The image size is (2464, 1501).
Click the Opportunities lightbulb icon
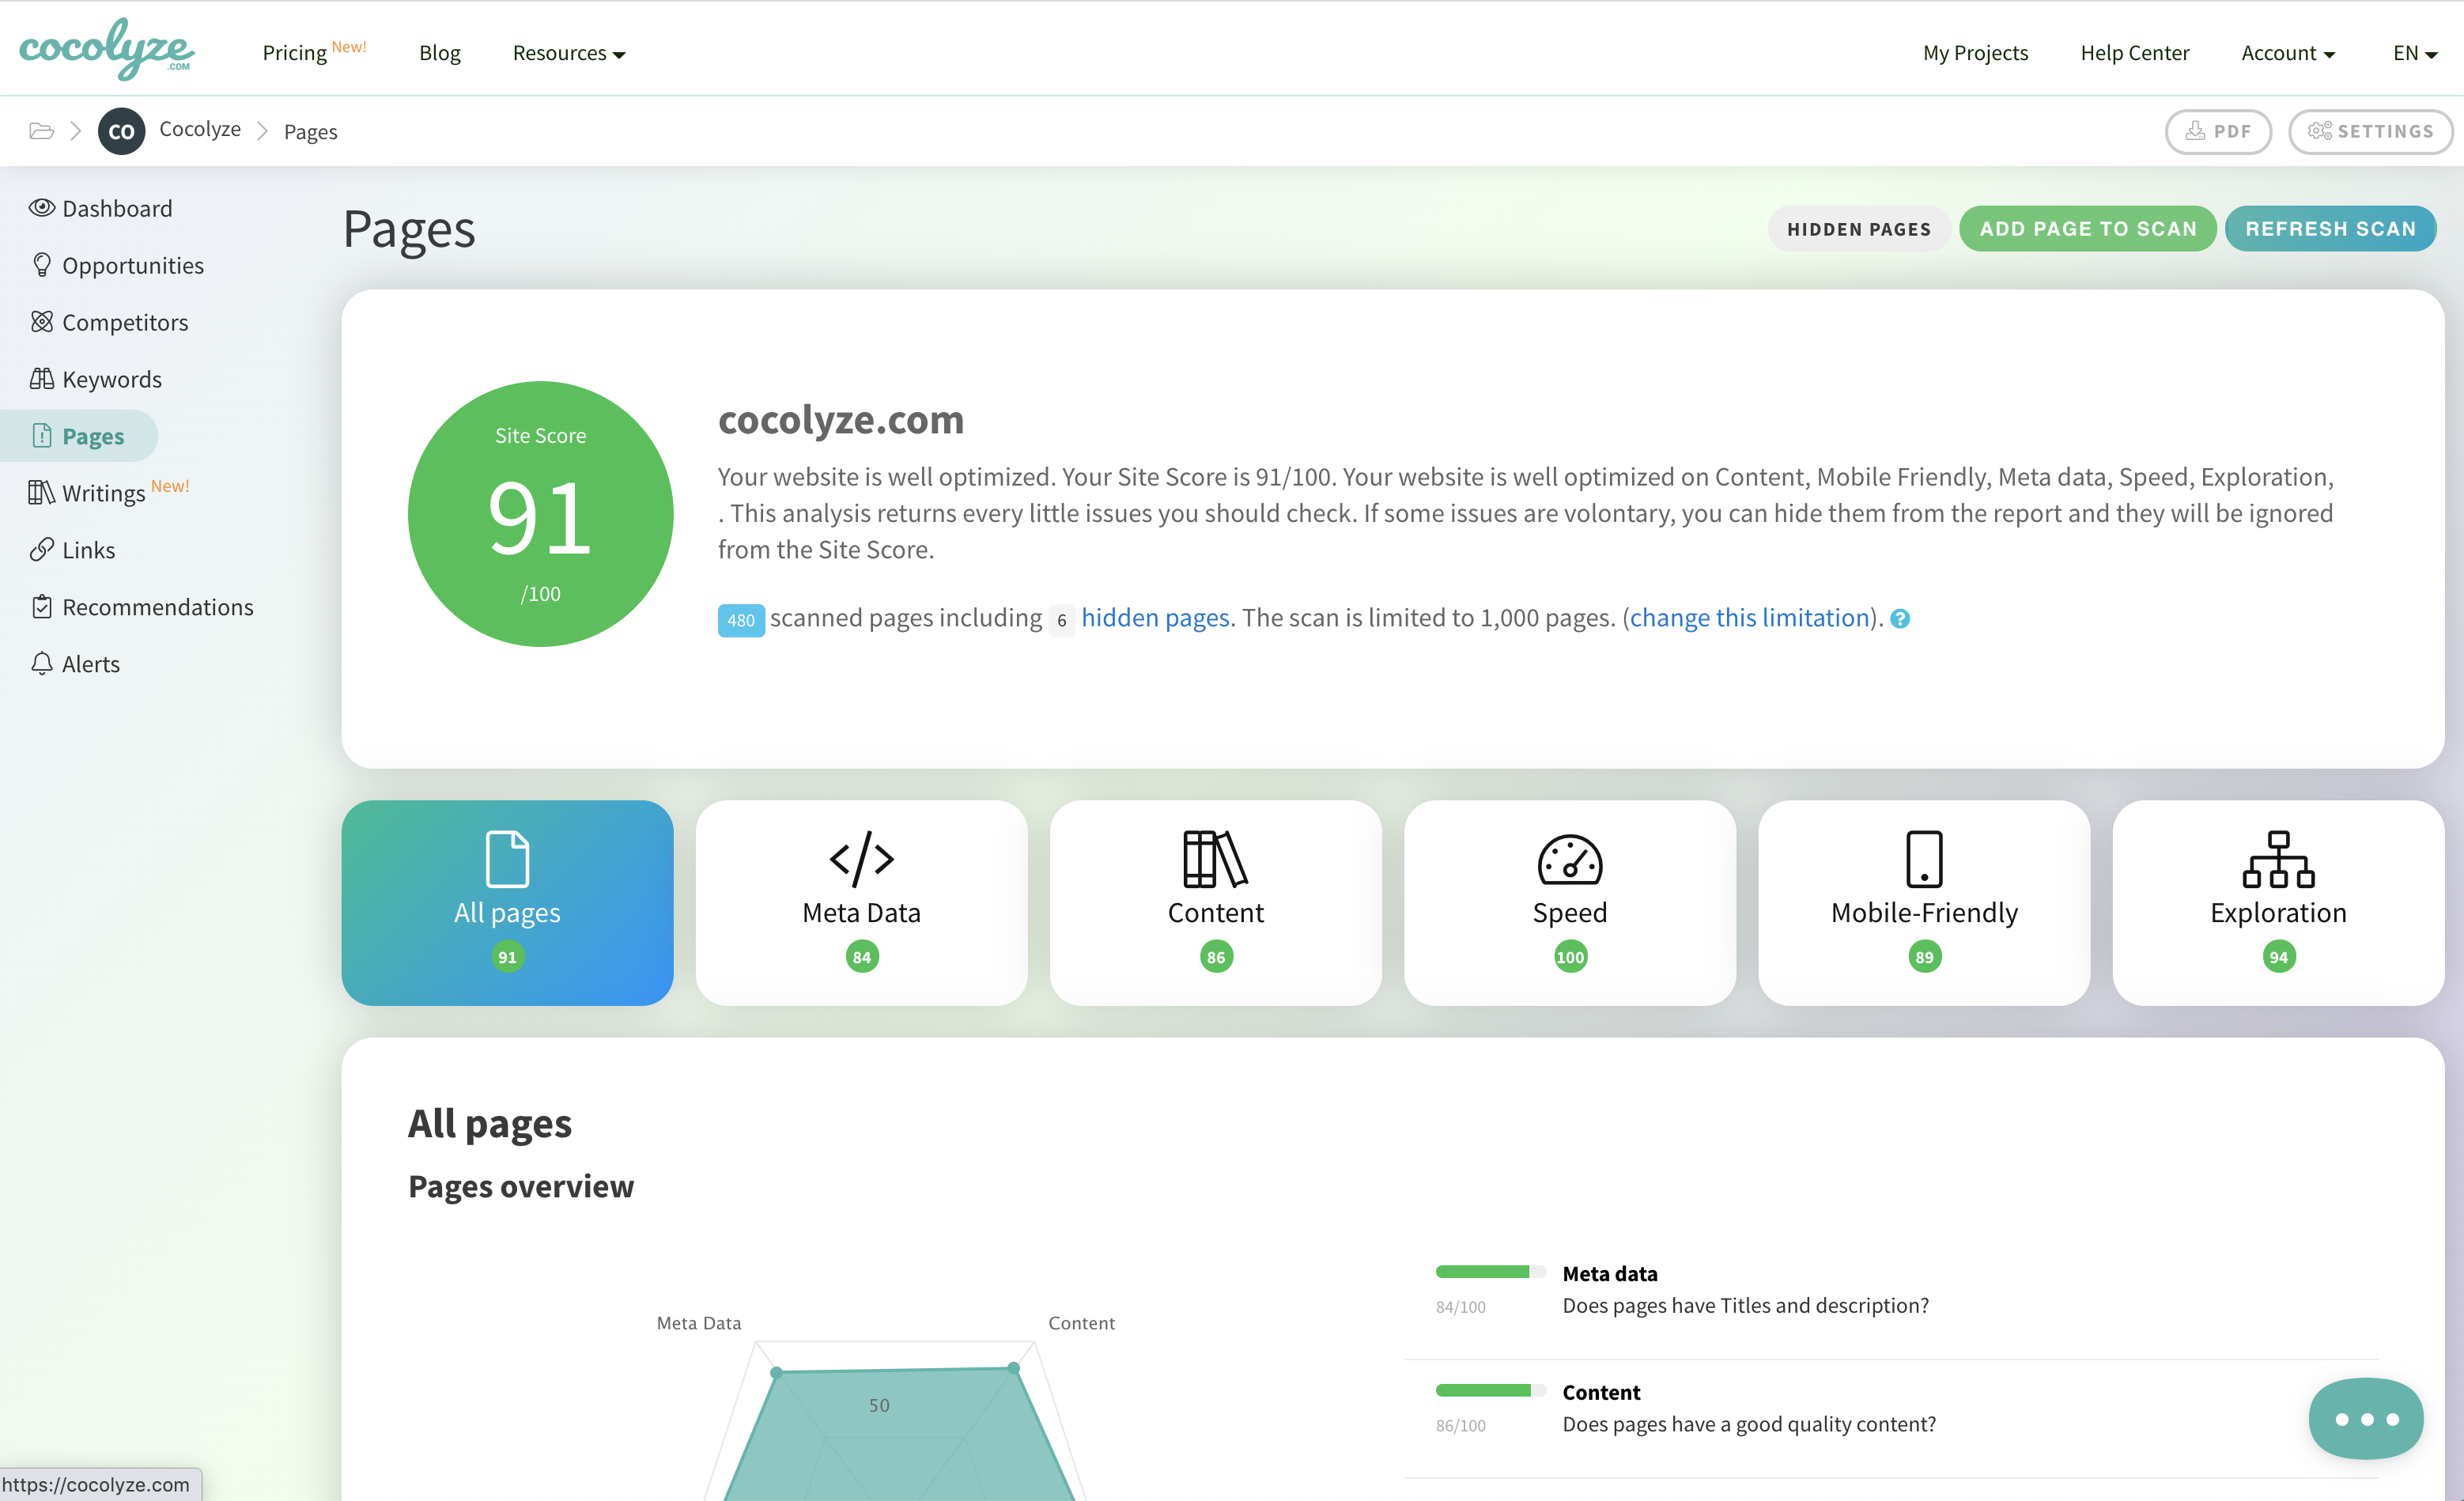[x=41, y=265]
